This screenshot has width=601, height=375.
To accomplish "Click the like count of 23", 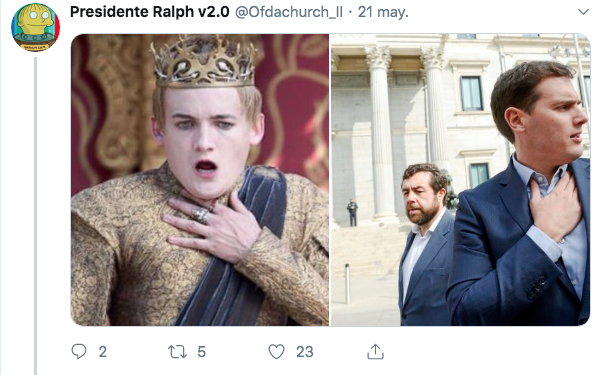I will [305, 352].
